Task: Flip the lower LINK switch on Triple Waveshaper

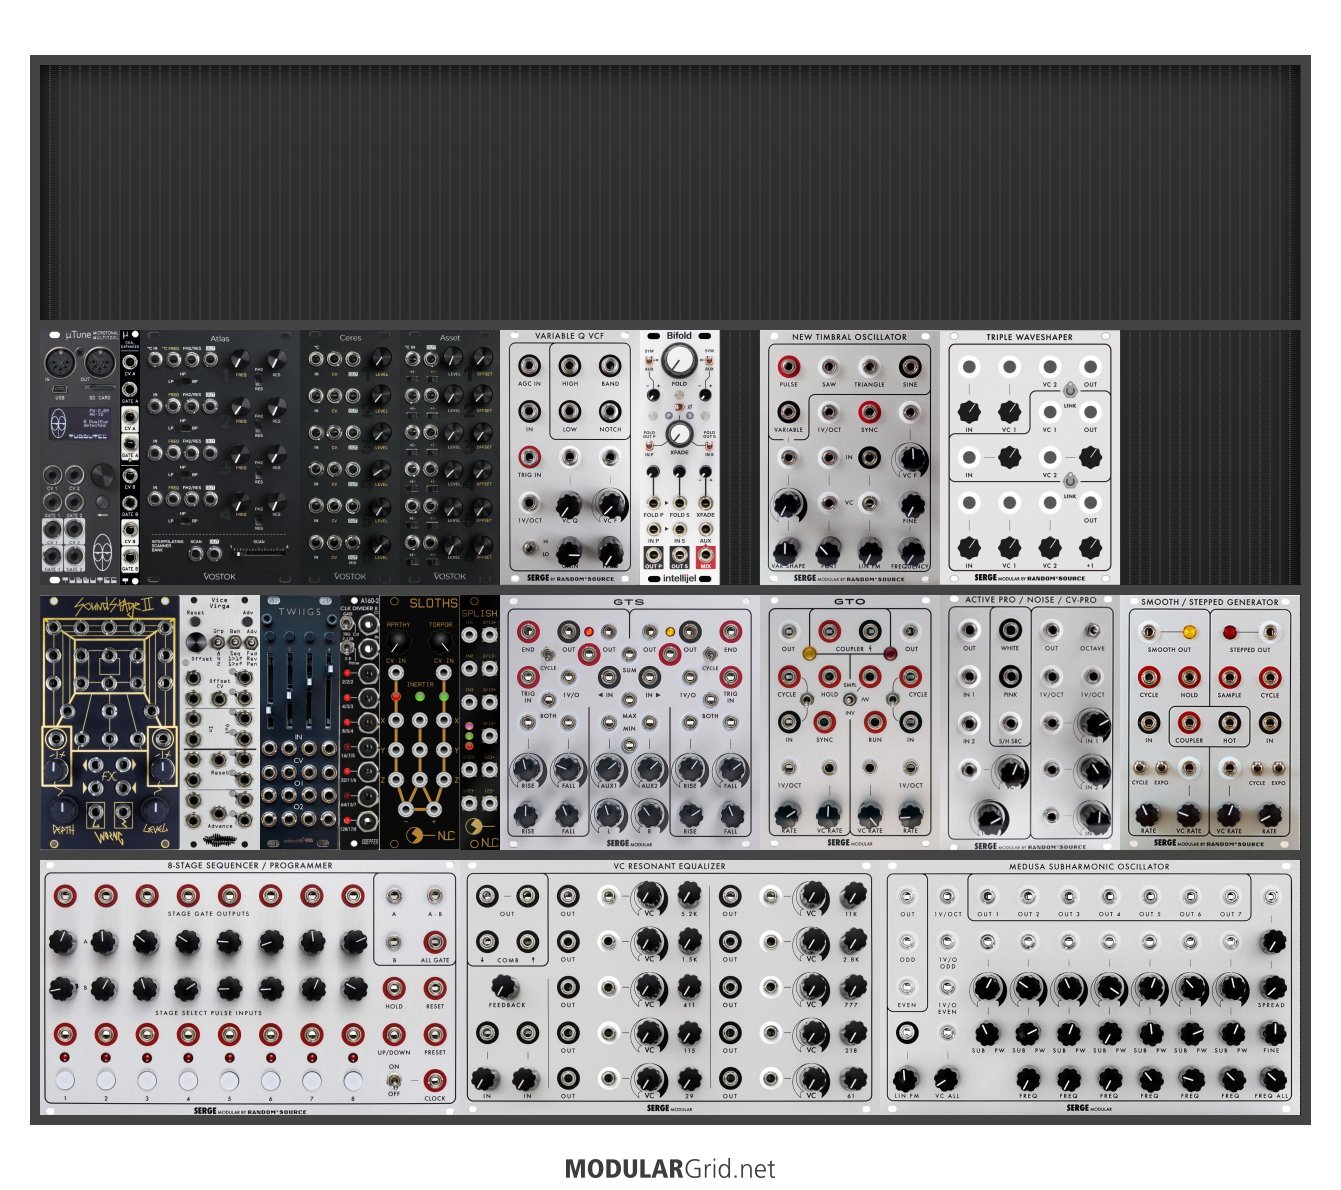Action: 1070,479
